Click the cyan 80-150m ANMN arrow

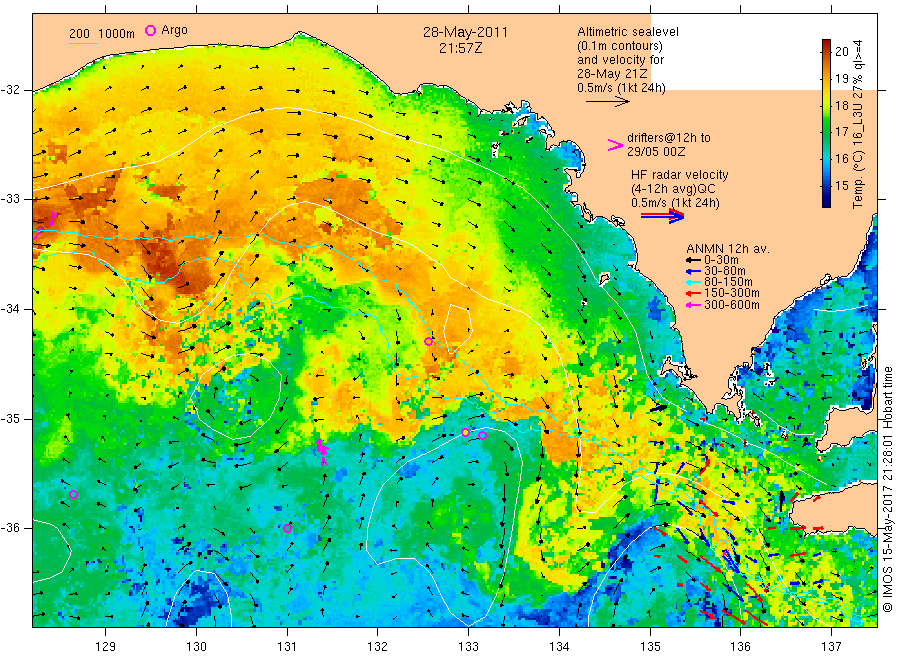[x=694, y=282]
